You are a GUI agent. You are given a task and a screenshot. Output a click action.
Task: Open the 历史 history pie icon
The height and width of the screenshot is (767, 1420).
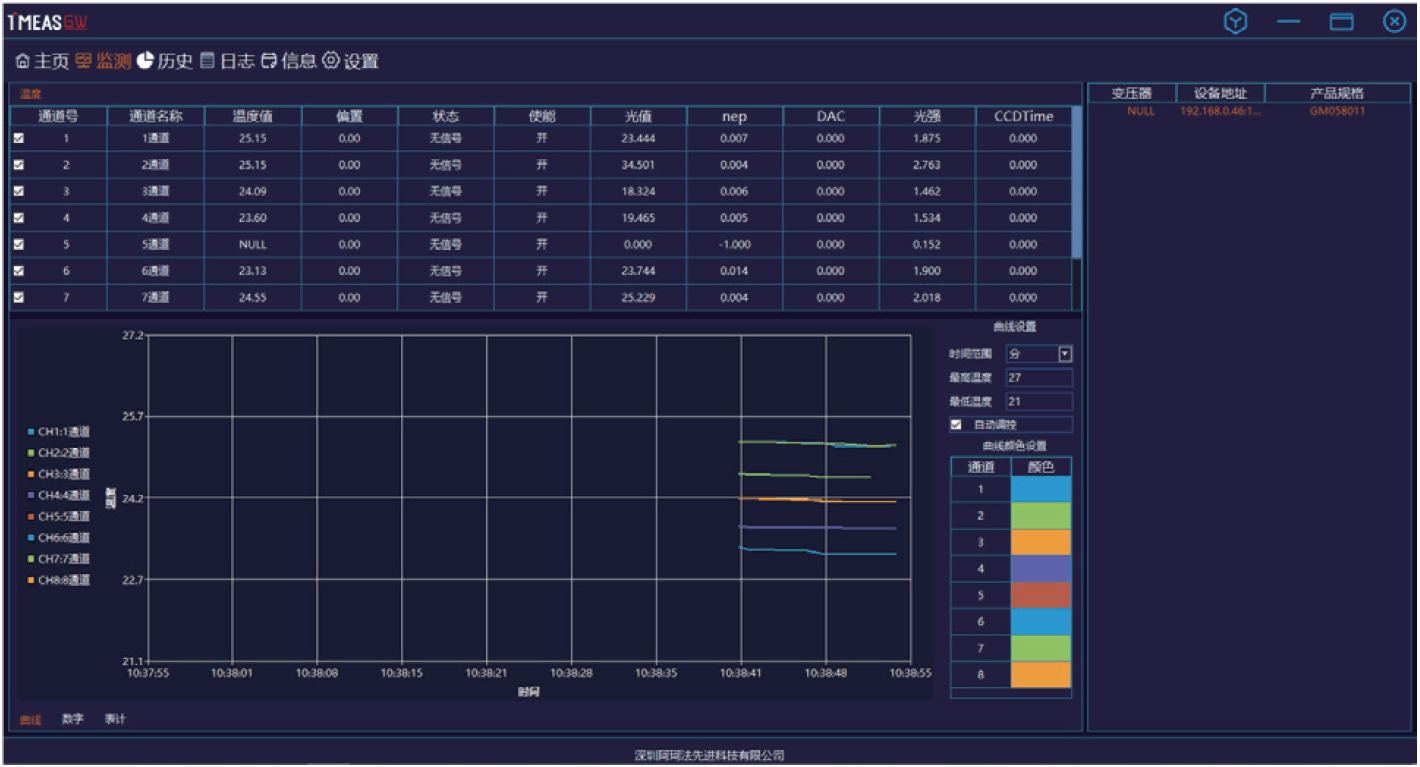point(145,61)
